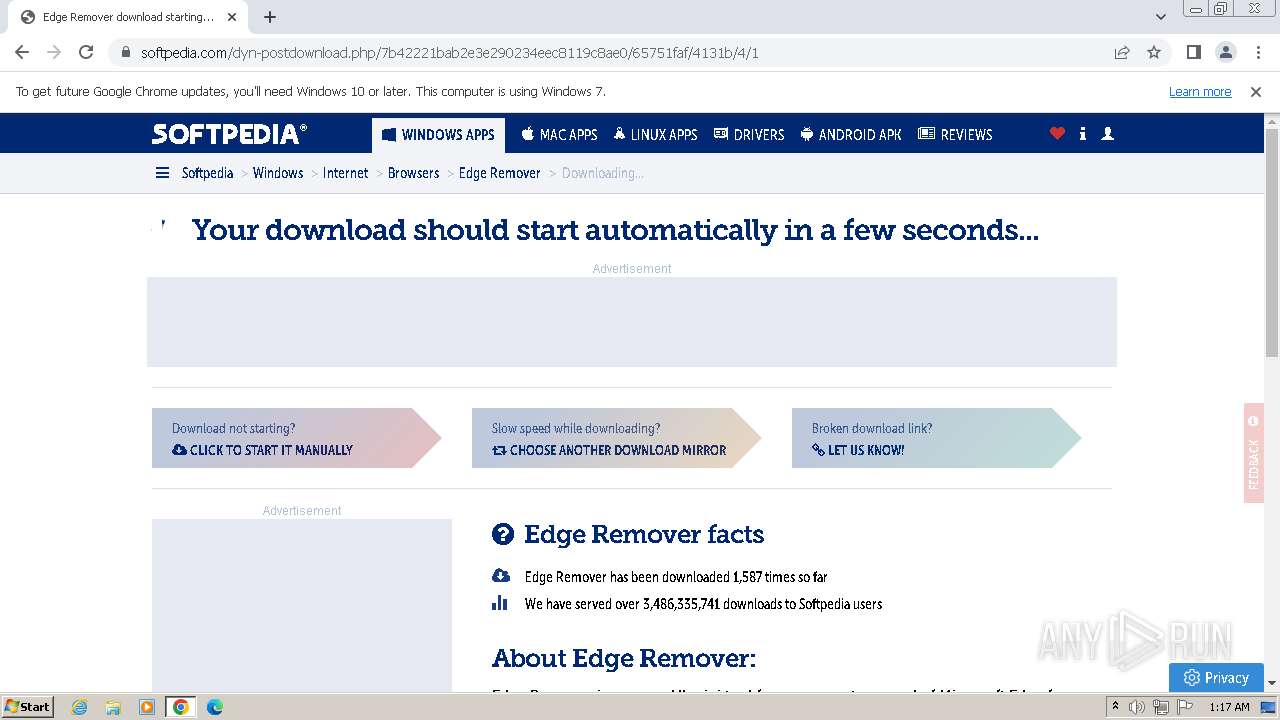This screenshot has height=720, width=1280.
Task: Go to Internet breadcrumb link
Action: [x=345, y=173]
